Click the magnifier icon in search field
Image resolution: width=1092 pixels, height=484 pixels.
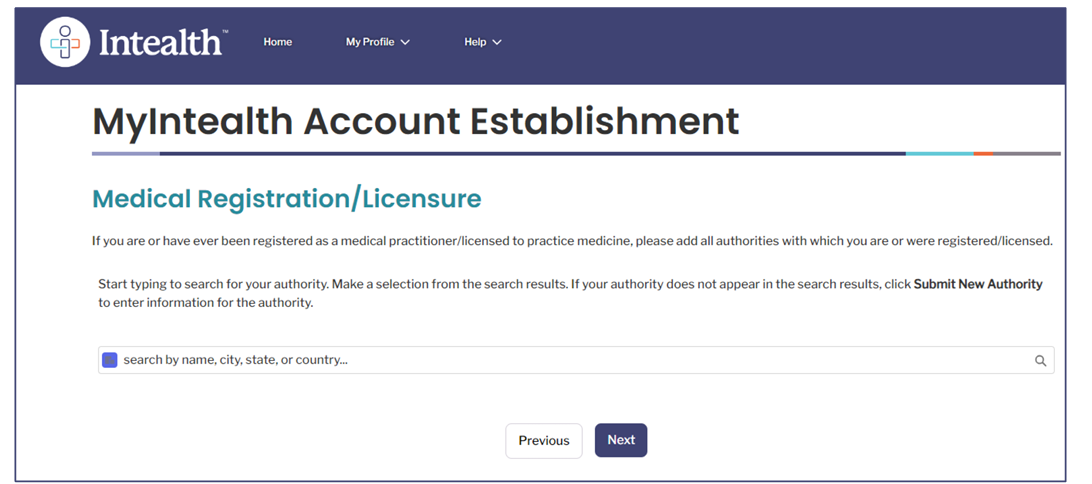tap(1040, 361)
